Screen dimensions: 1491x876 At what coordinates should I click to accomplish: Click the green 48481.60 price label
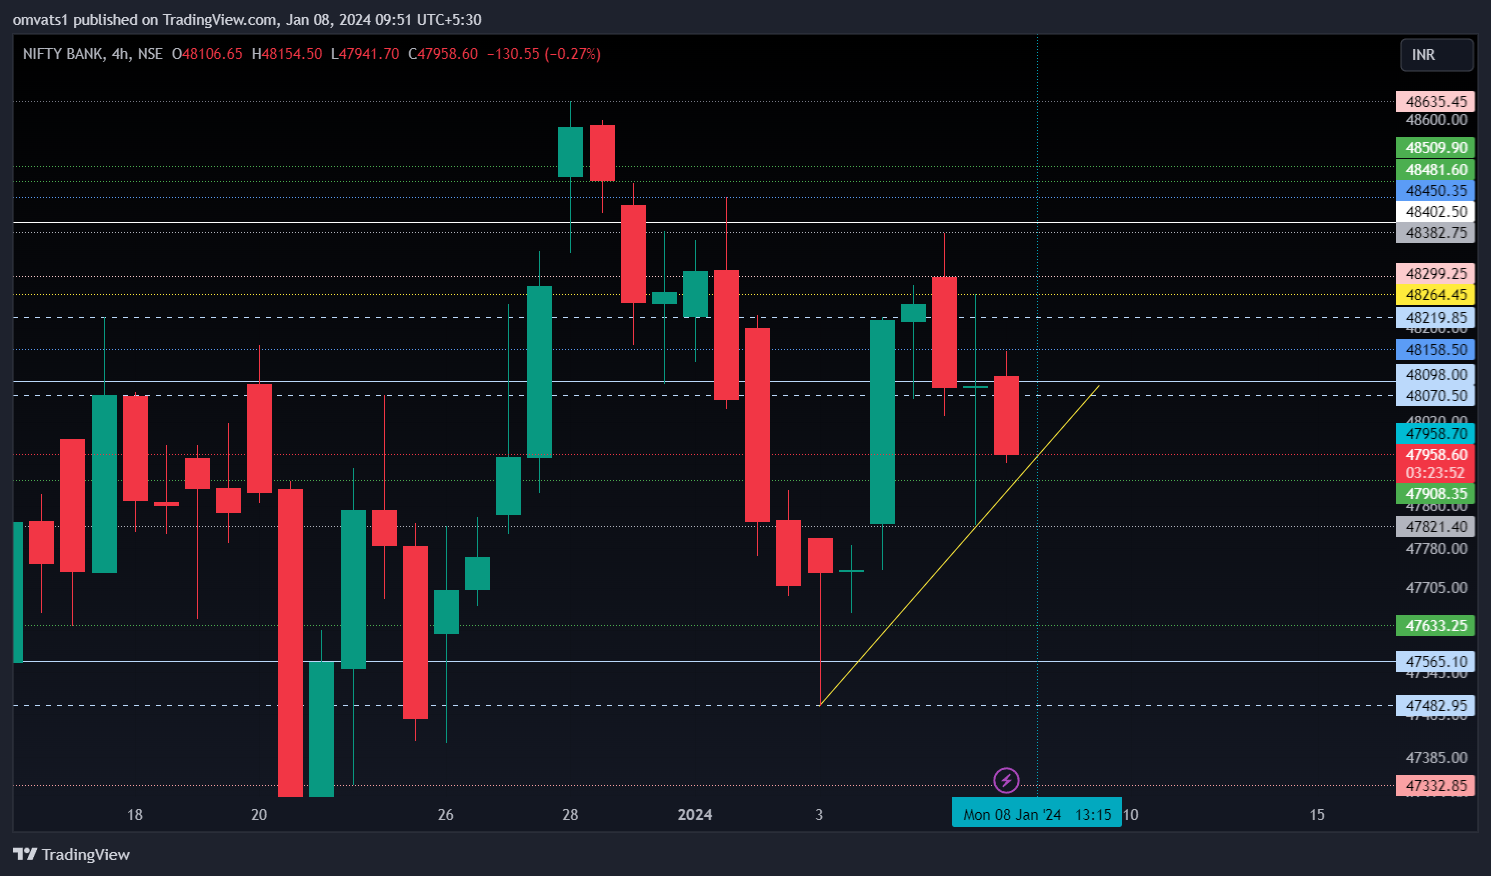point(1435,170)
